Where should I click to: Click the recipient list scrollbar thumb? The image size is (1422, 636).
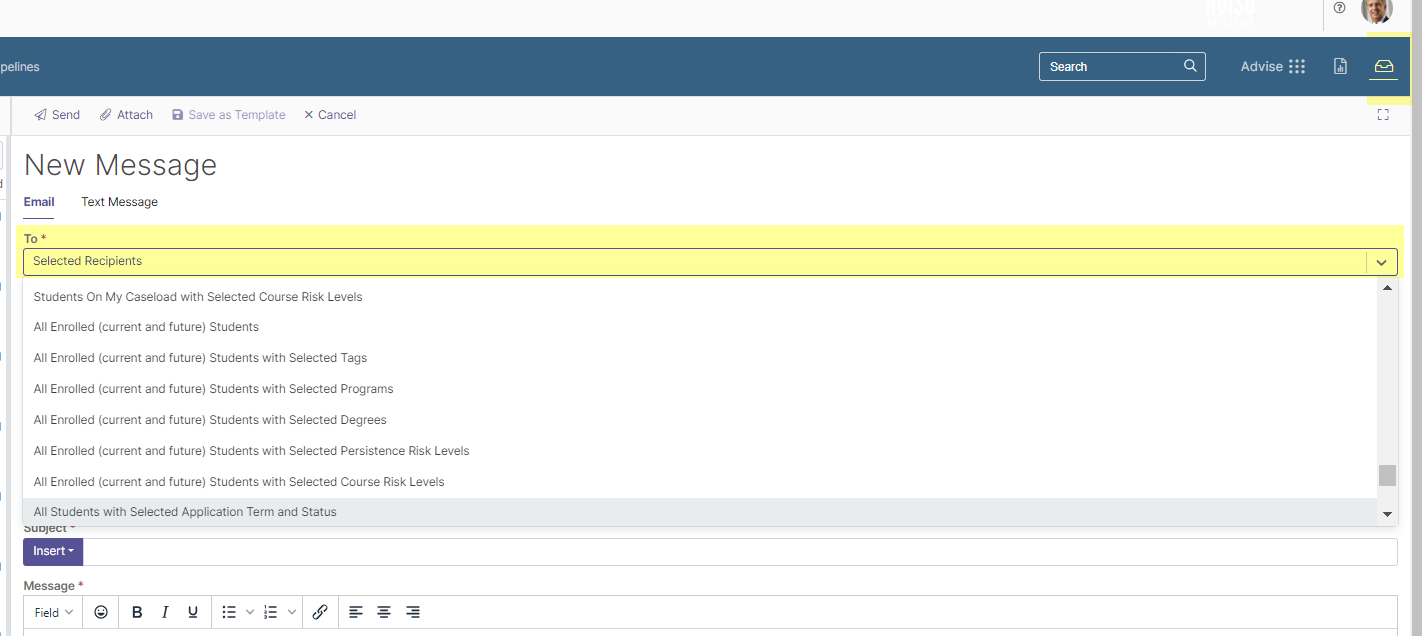tap(1387, 475)
